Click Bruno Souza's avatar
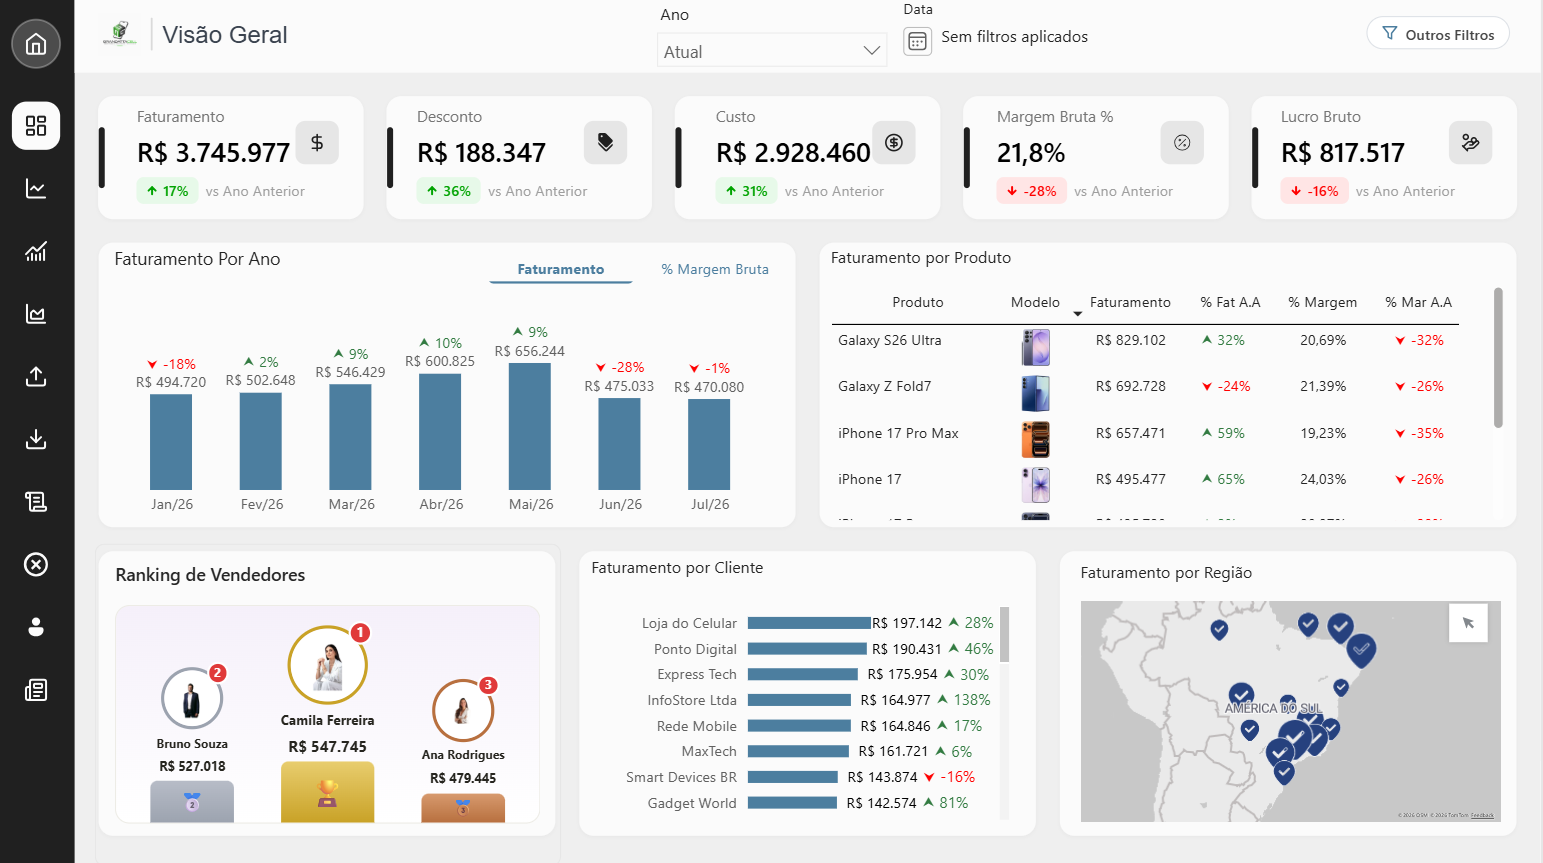1543x863 pixels. tap(192, 698)
